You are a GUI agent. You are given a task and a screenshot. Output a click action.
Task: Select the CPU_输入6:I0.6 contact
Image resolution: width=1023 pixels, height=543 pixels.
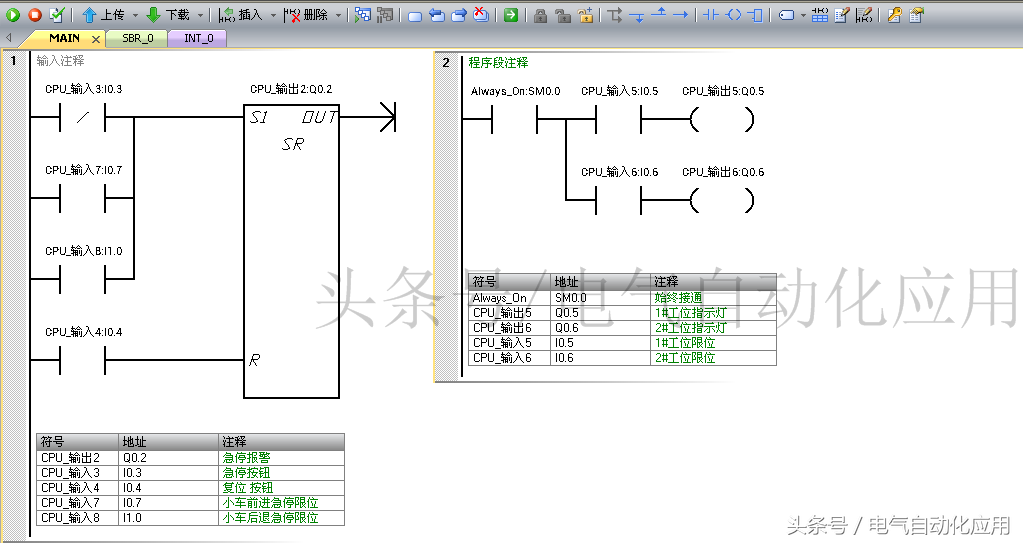[x=618, y=200]
